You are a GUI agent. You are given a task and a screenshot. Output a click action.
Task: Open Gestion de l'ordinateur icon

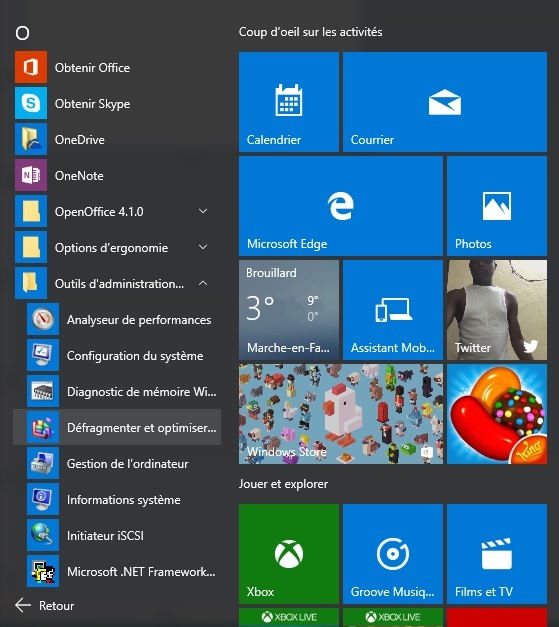coord(43,463)
